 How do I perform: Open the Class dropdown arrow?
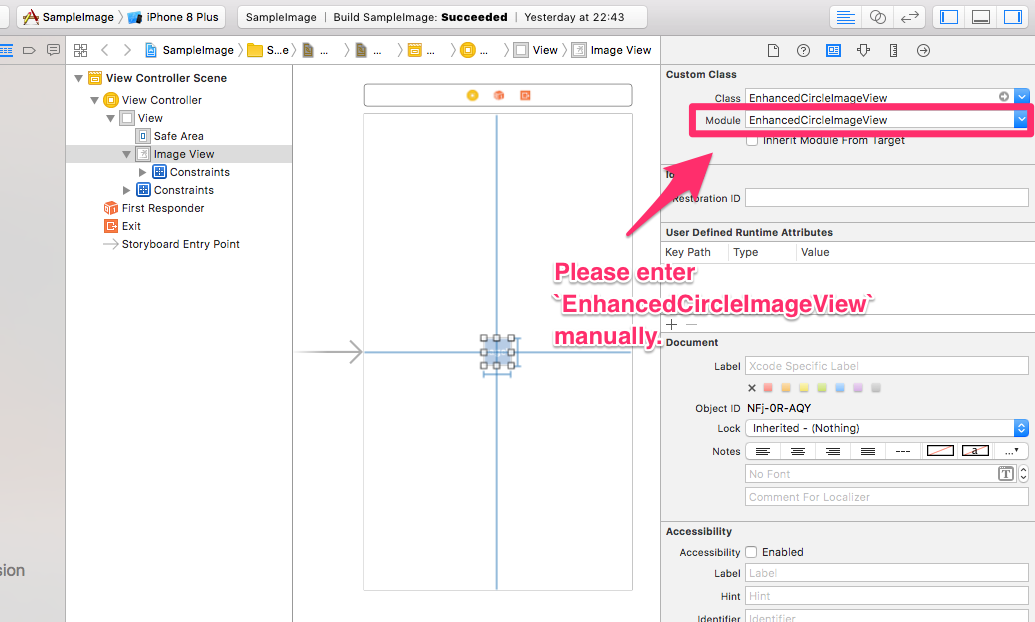pos(1022,97)
